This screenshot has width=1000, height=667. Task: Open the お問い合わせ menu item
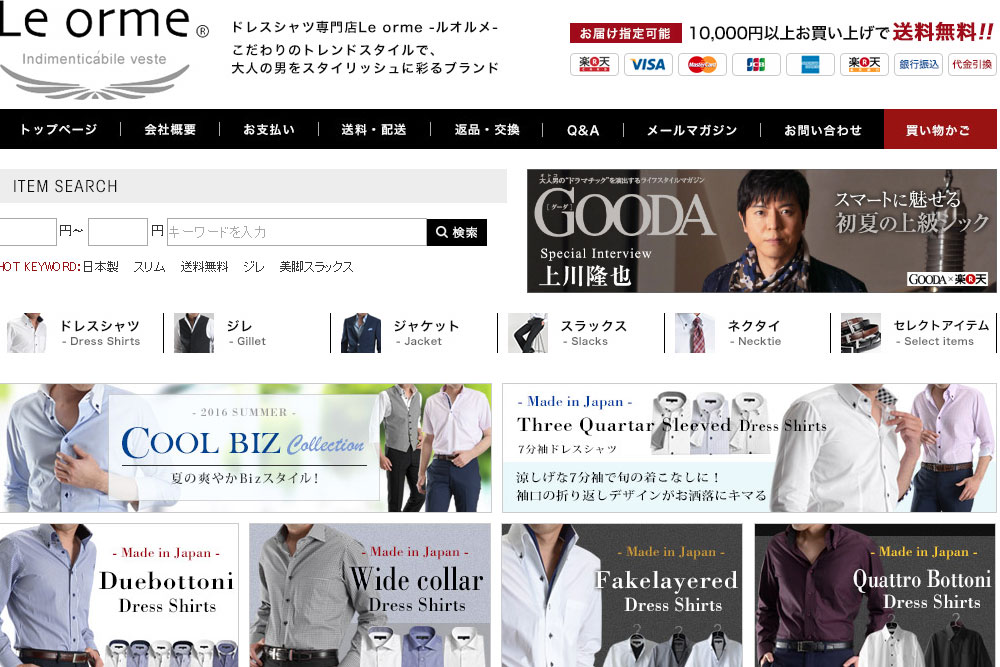[823, 129]
